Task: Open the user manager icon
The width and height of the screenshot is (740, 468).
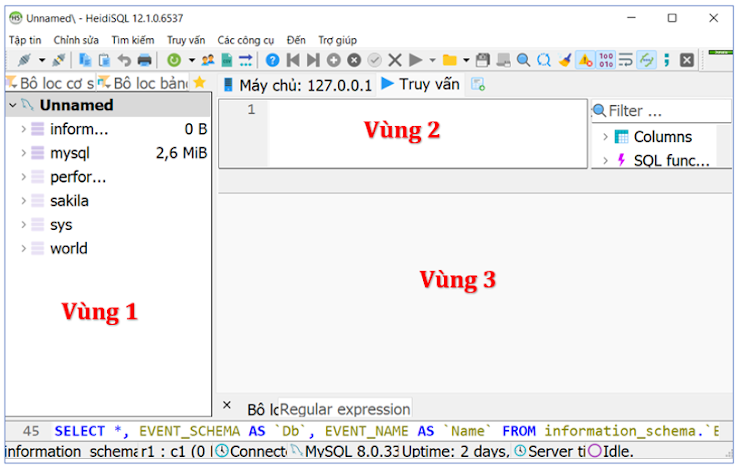Action: coord(208,60)
